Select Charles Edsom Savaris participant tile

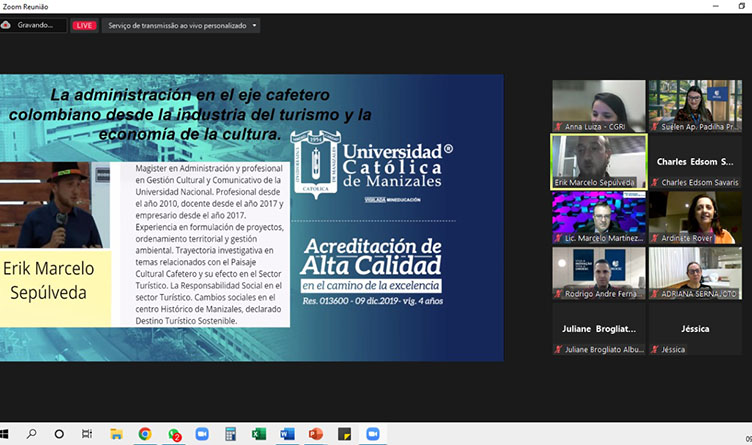tap(694, 161)
